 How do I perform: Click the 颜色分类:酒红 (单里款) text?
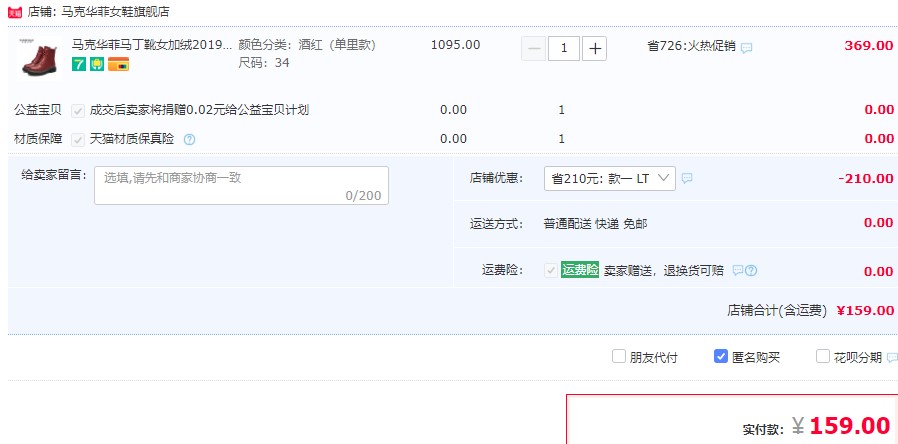(x=307, y=45)
